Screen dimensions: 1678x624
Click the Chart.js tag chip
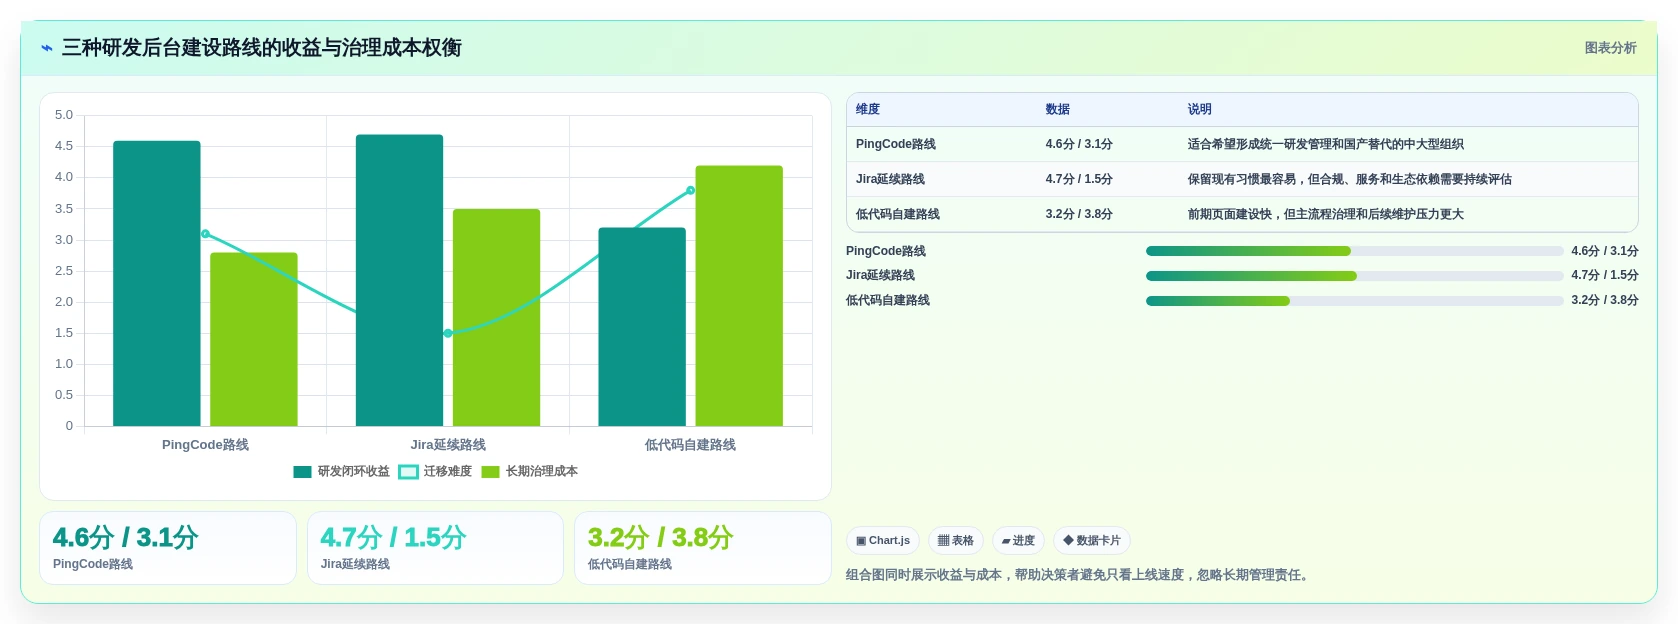click(x=883, y=541)
